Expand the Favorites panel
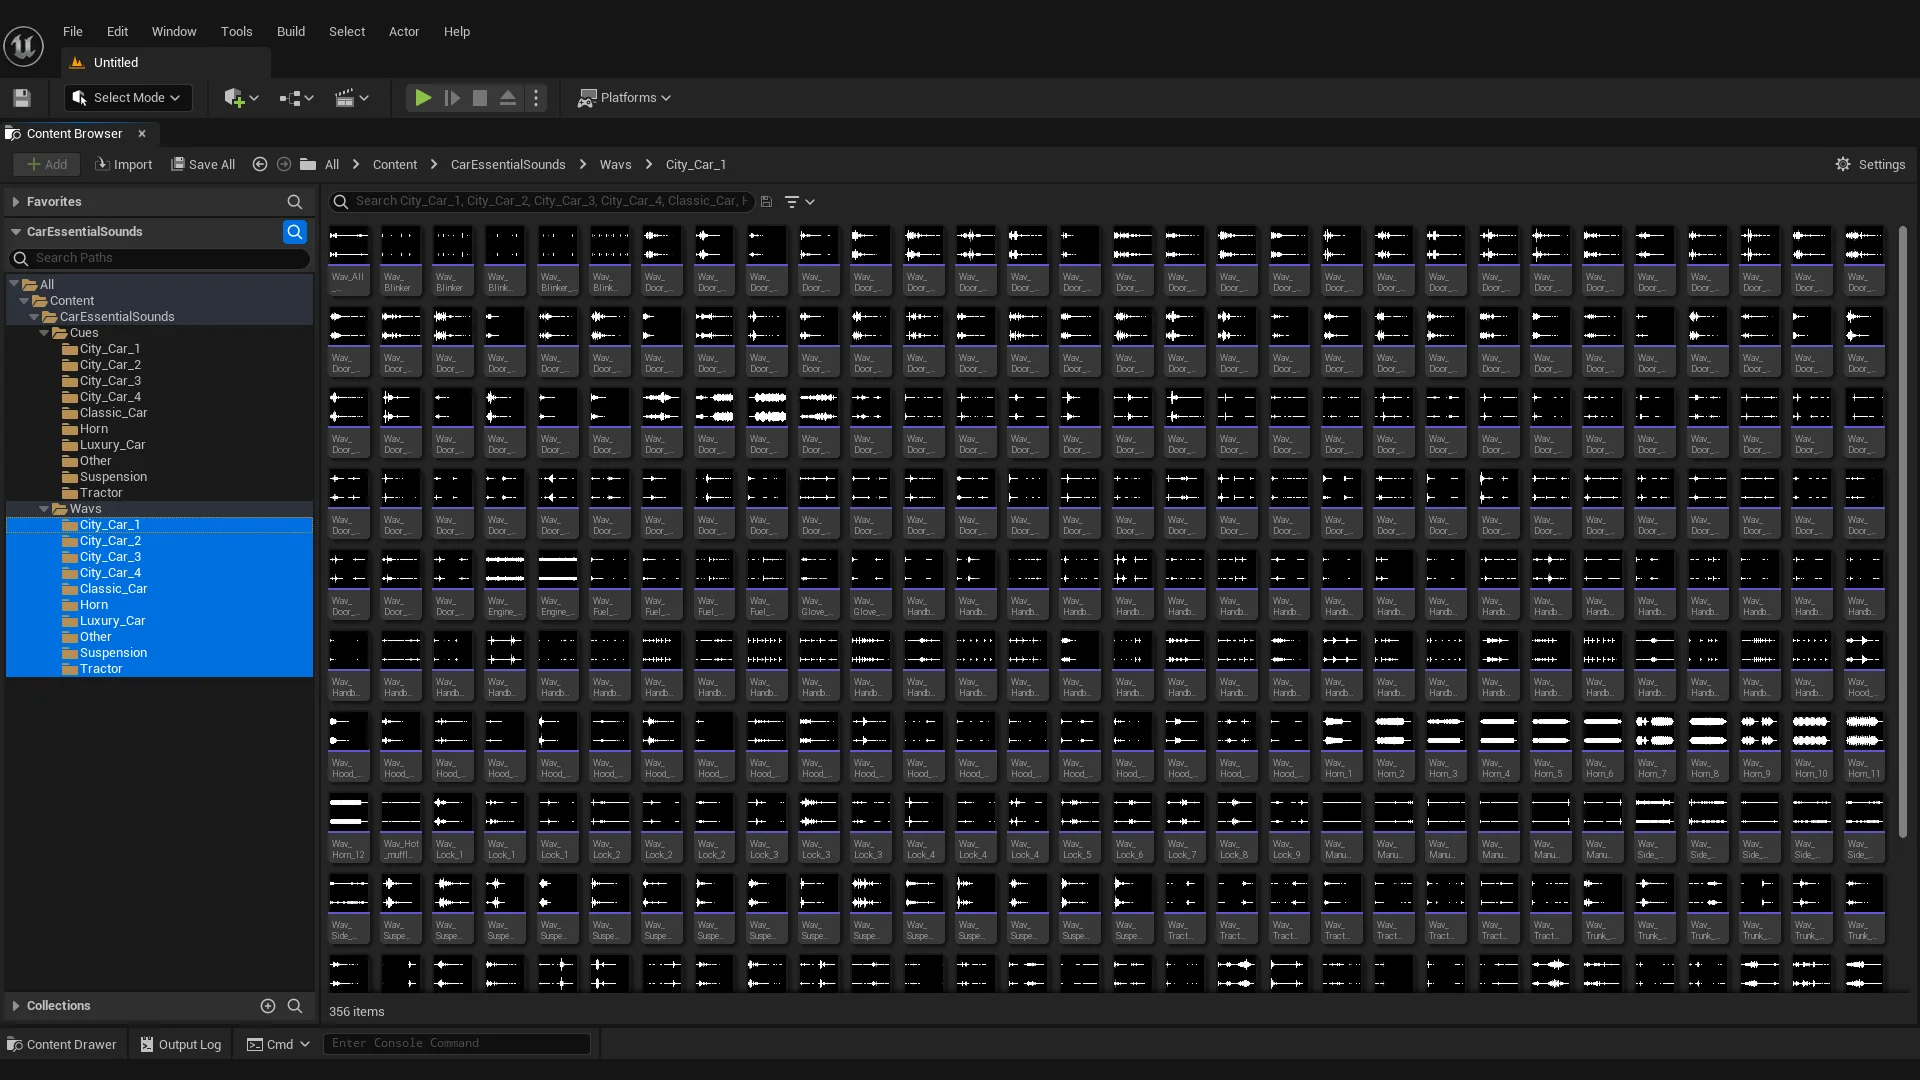This screenshot has width=1920, height=1080. 16,201
